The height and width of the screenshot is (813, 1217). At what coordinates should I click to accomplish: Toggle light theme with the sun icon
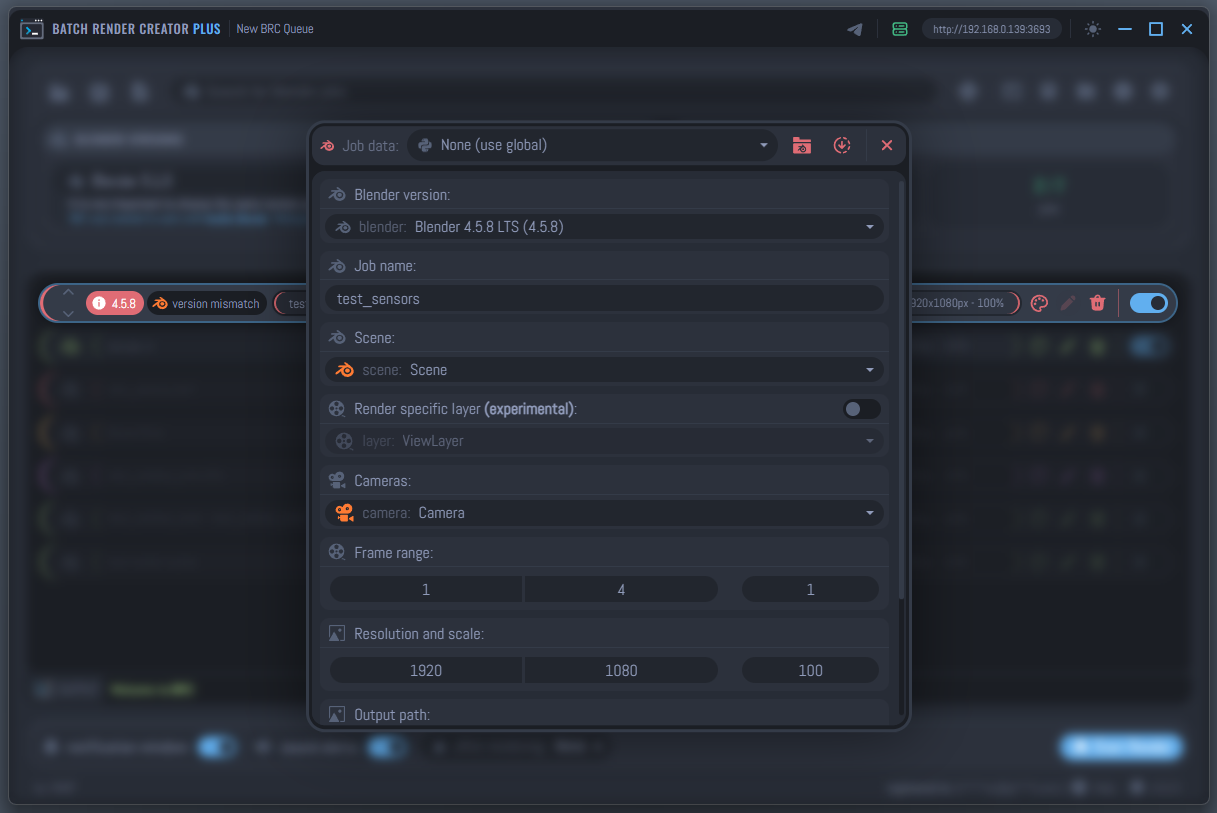coord(1093,29)
